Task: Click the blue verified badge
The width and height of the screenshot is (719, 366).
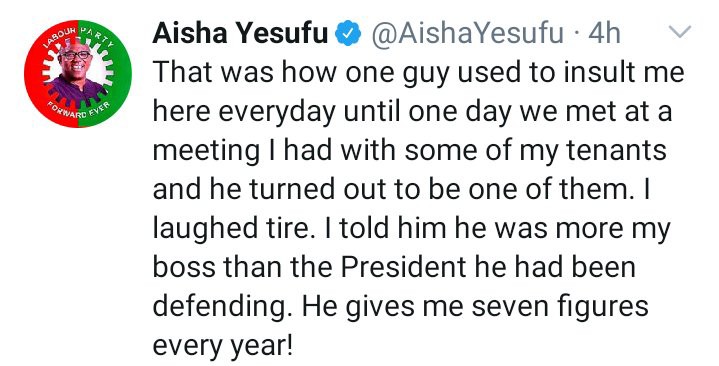Action: [x=348, y=34]
